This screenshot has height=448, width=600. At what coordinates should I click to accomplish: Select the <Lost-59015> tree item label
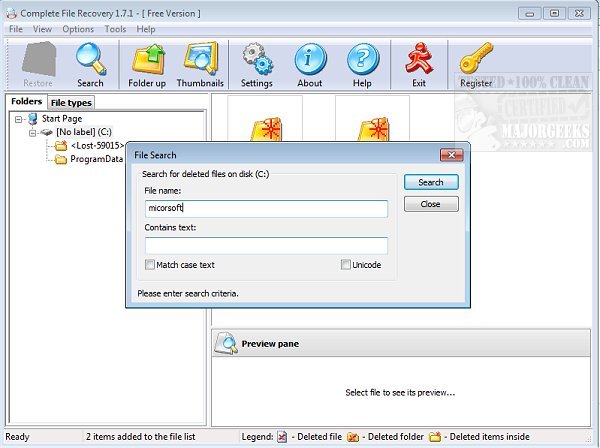(x=98, y=145)
